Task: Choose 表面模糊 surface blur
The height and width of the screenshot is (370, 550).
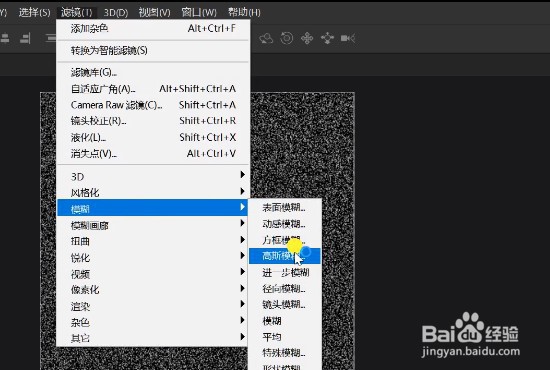Action: (285, 208)
